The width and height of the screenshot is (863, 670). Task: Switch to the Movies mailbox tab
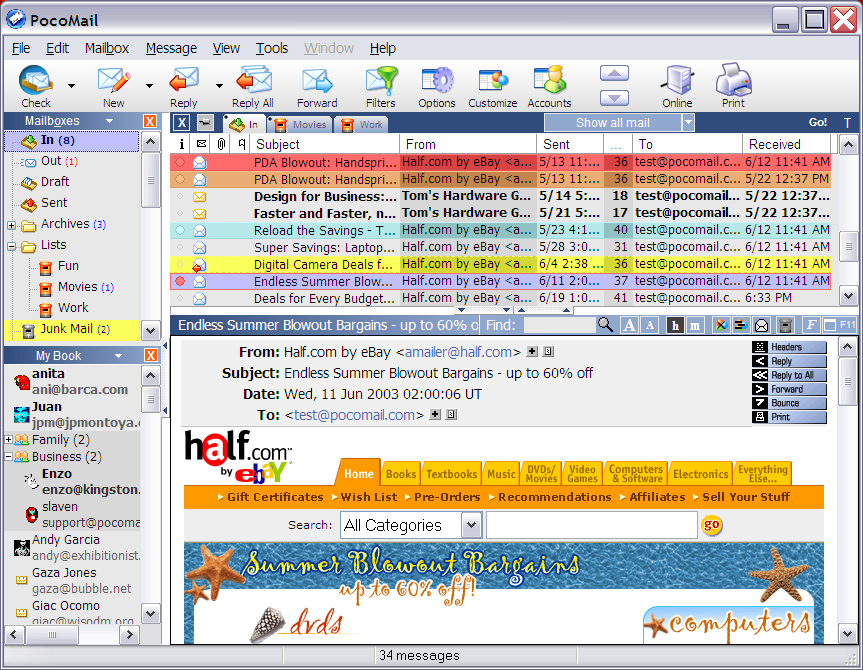301,124
